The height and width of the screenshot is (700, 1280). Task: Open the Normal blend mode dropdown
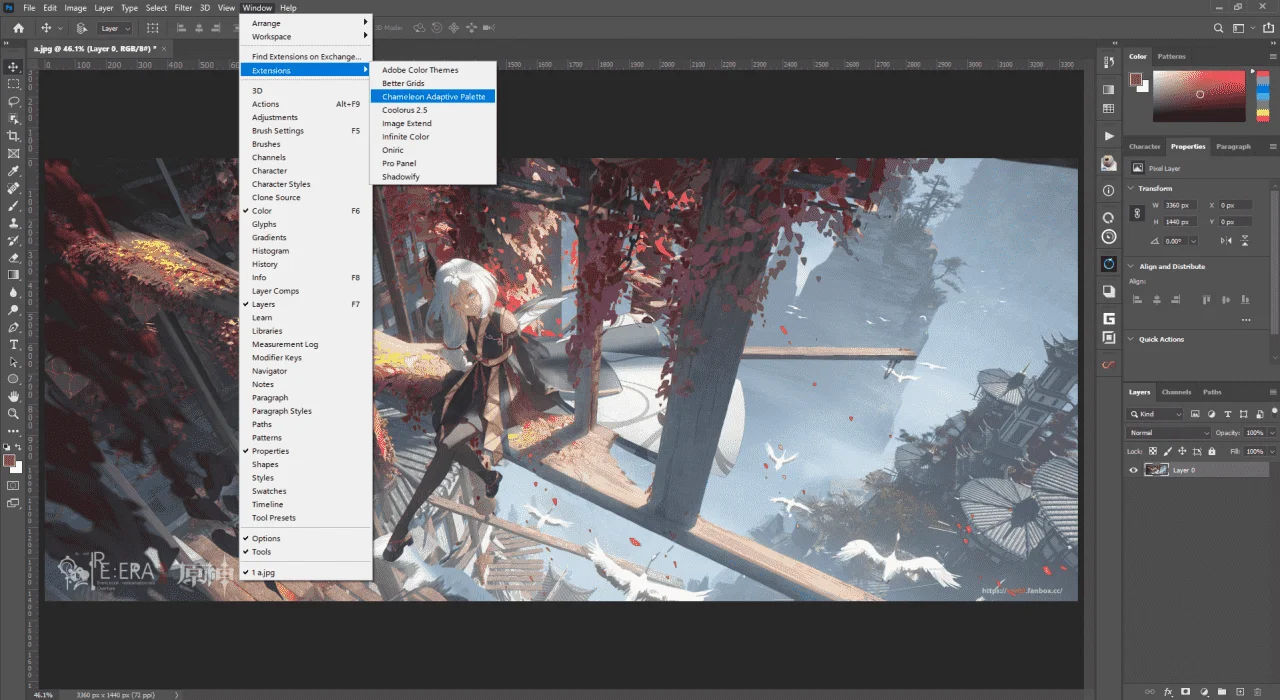pyautogui.click(x=1169, y=433)
